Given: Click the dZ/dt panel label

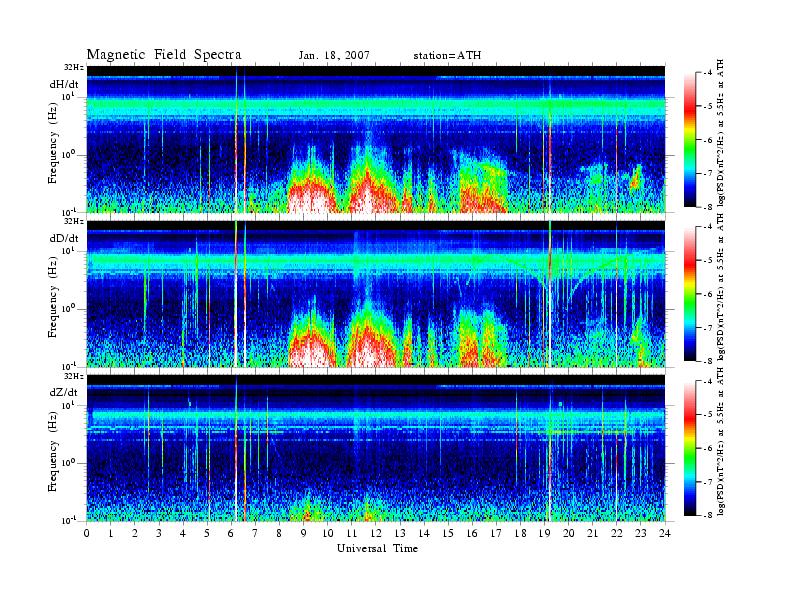Looking at the screenshot, I should (64, 392).
